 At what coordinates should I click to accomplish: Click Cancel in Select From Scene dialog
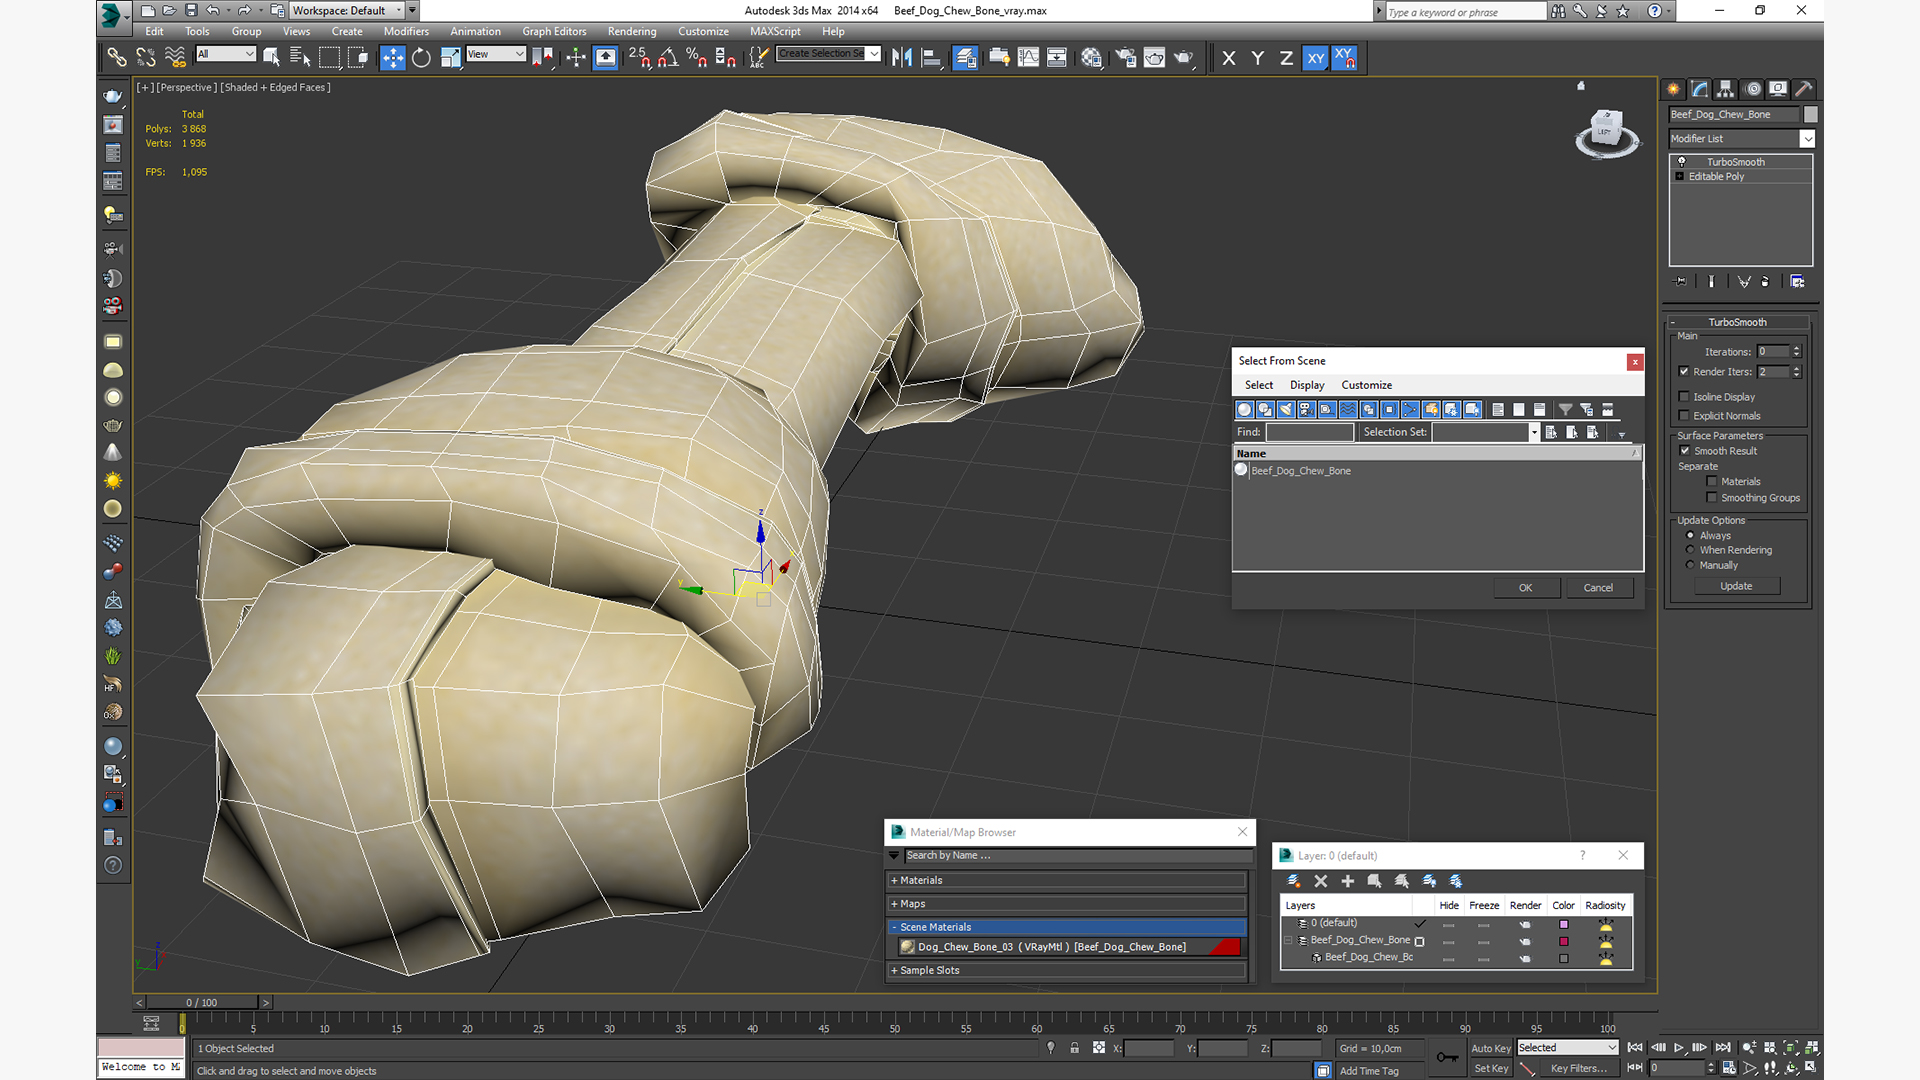[x=1598, y=588]
